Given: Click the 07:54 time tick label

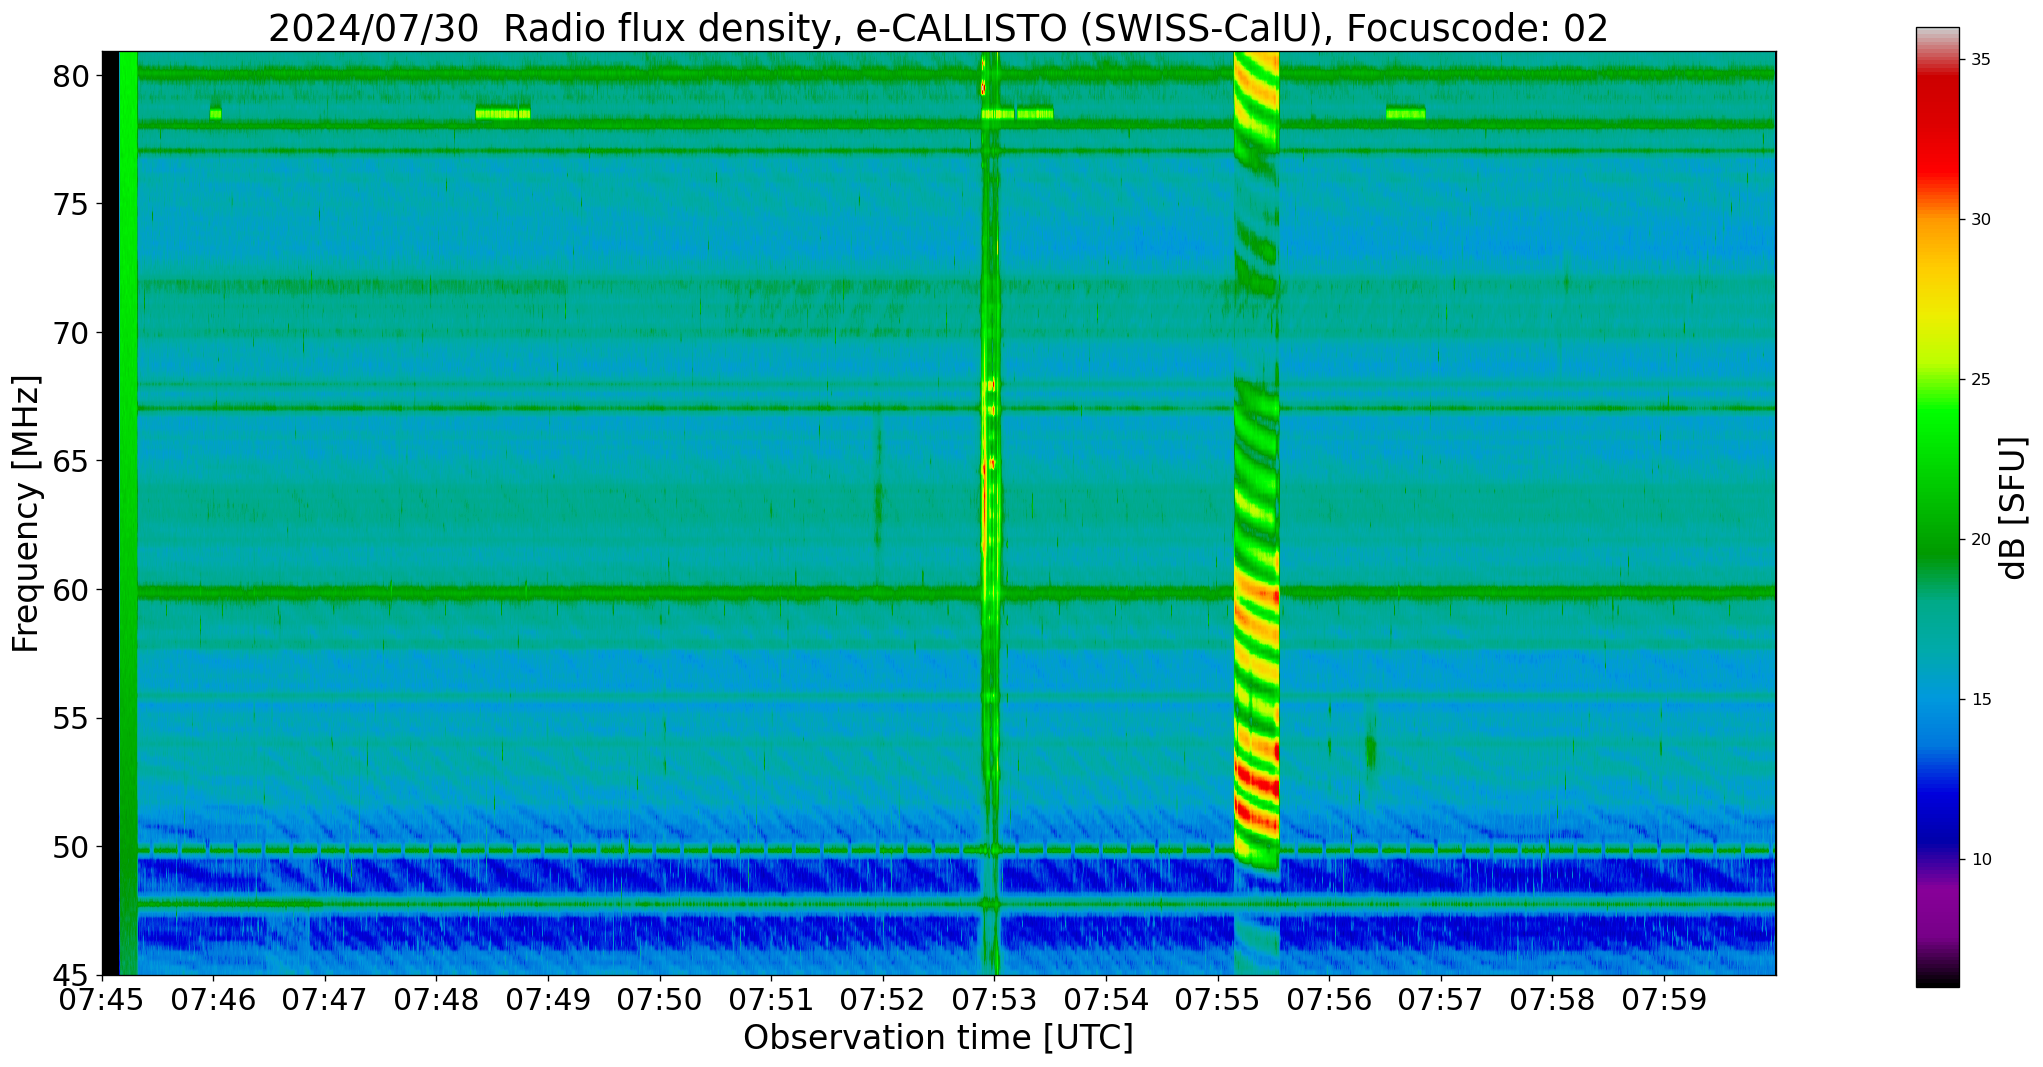Looking at the screenshot, I should click(1106, 1001).
